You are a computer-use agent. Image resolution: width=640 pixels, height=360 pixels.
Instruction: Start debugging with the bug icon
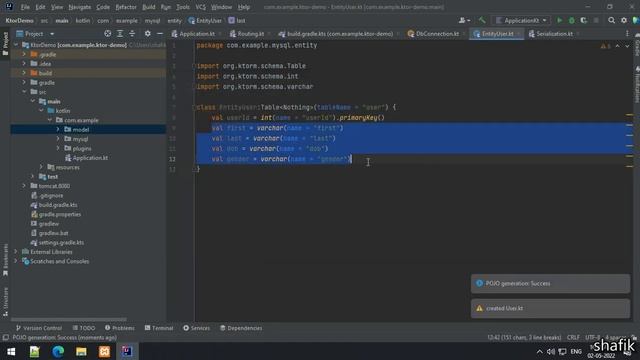571,20
